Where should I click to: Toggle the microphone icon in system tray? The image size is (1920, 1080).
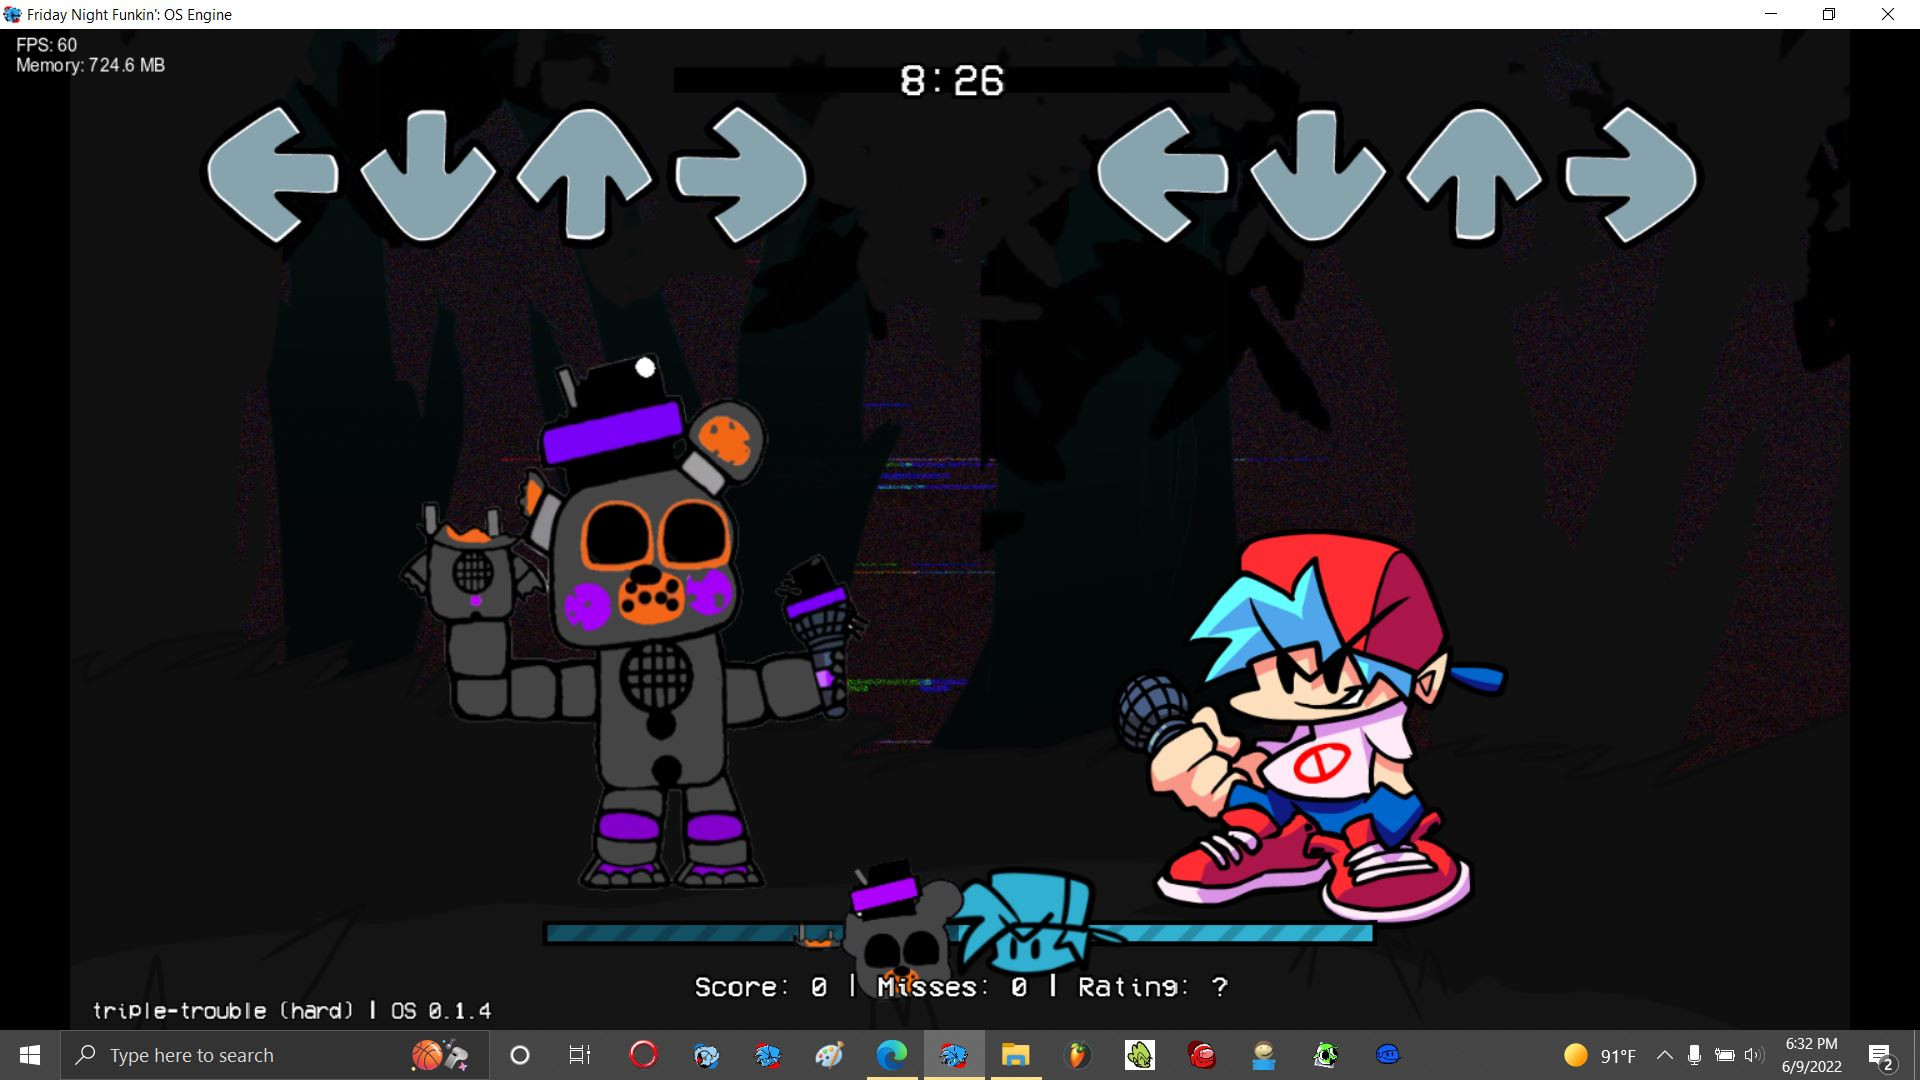[1694, 1055]
